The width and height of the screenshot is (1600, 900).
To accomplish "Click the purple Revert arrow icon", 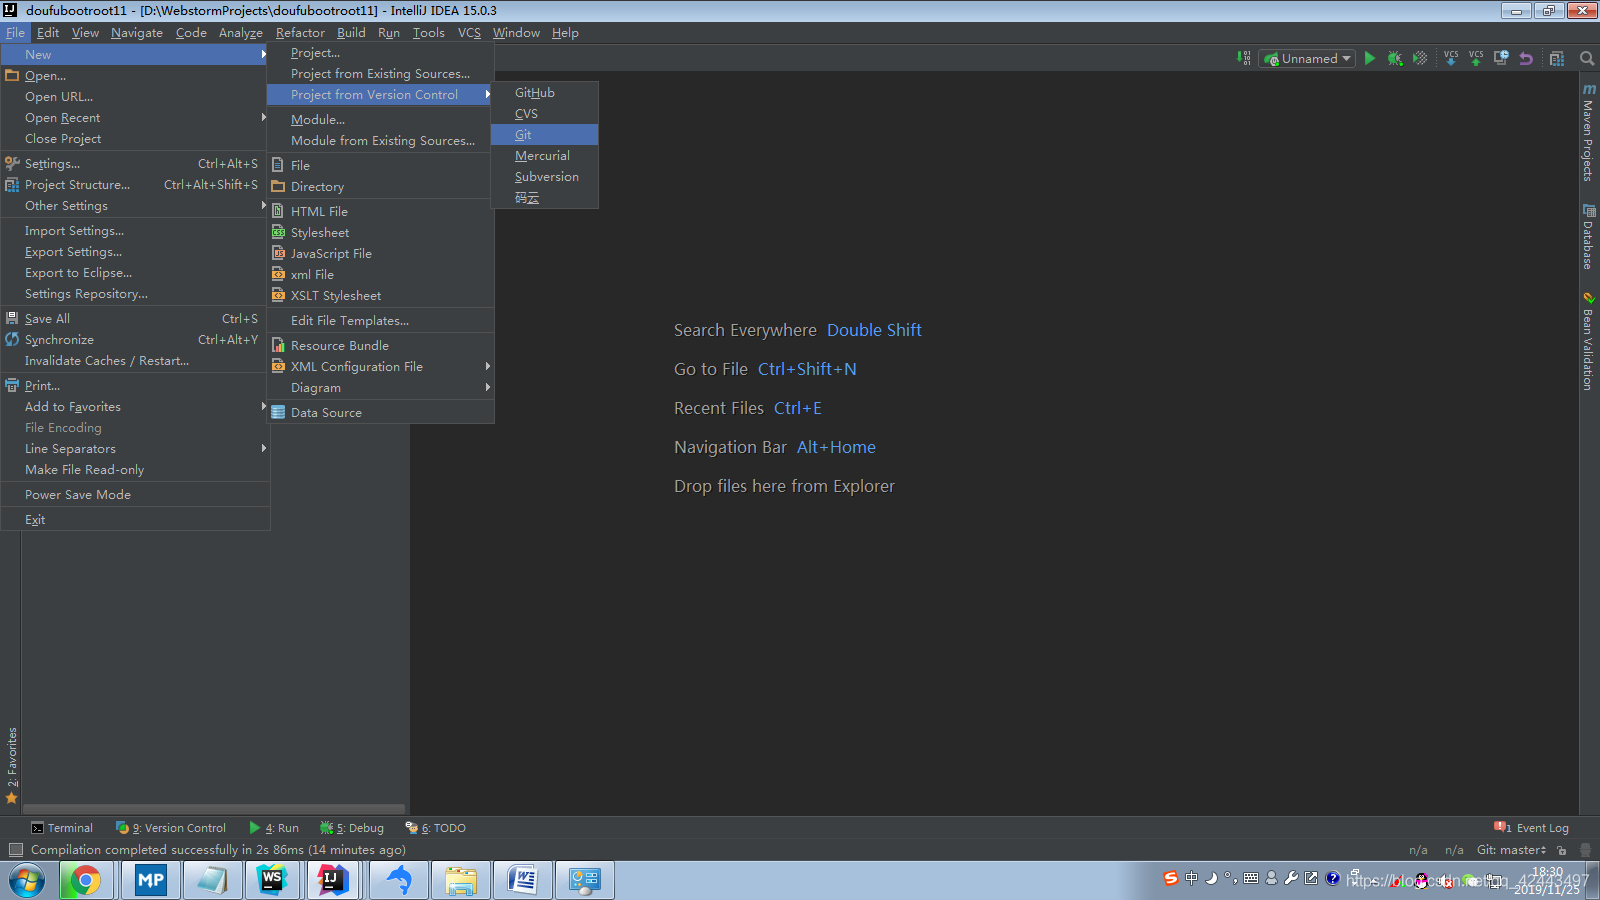I will click(x=1526, y=58).
